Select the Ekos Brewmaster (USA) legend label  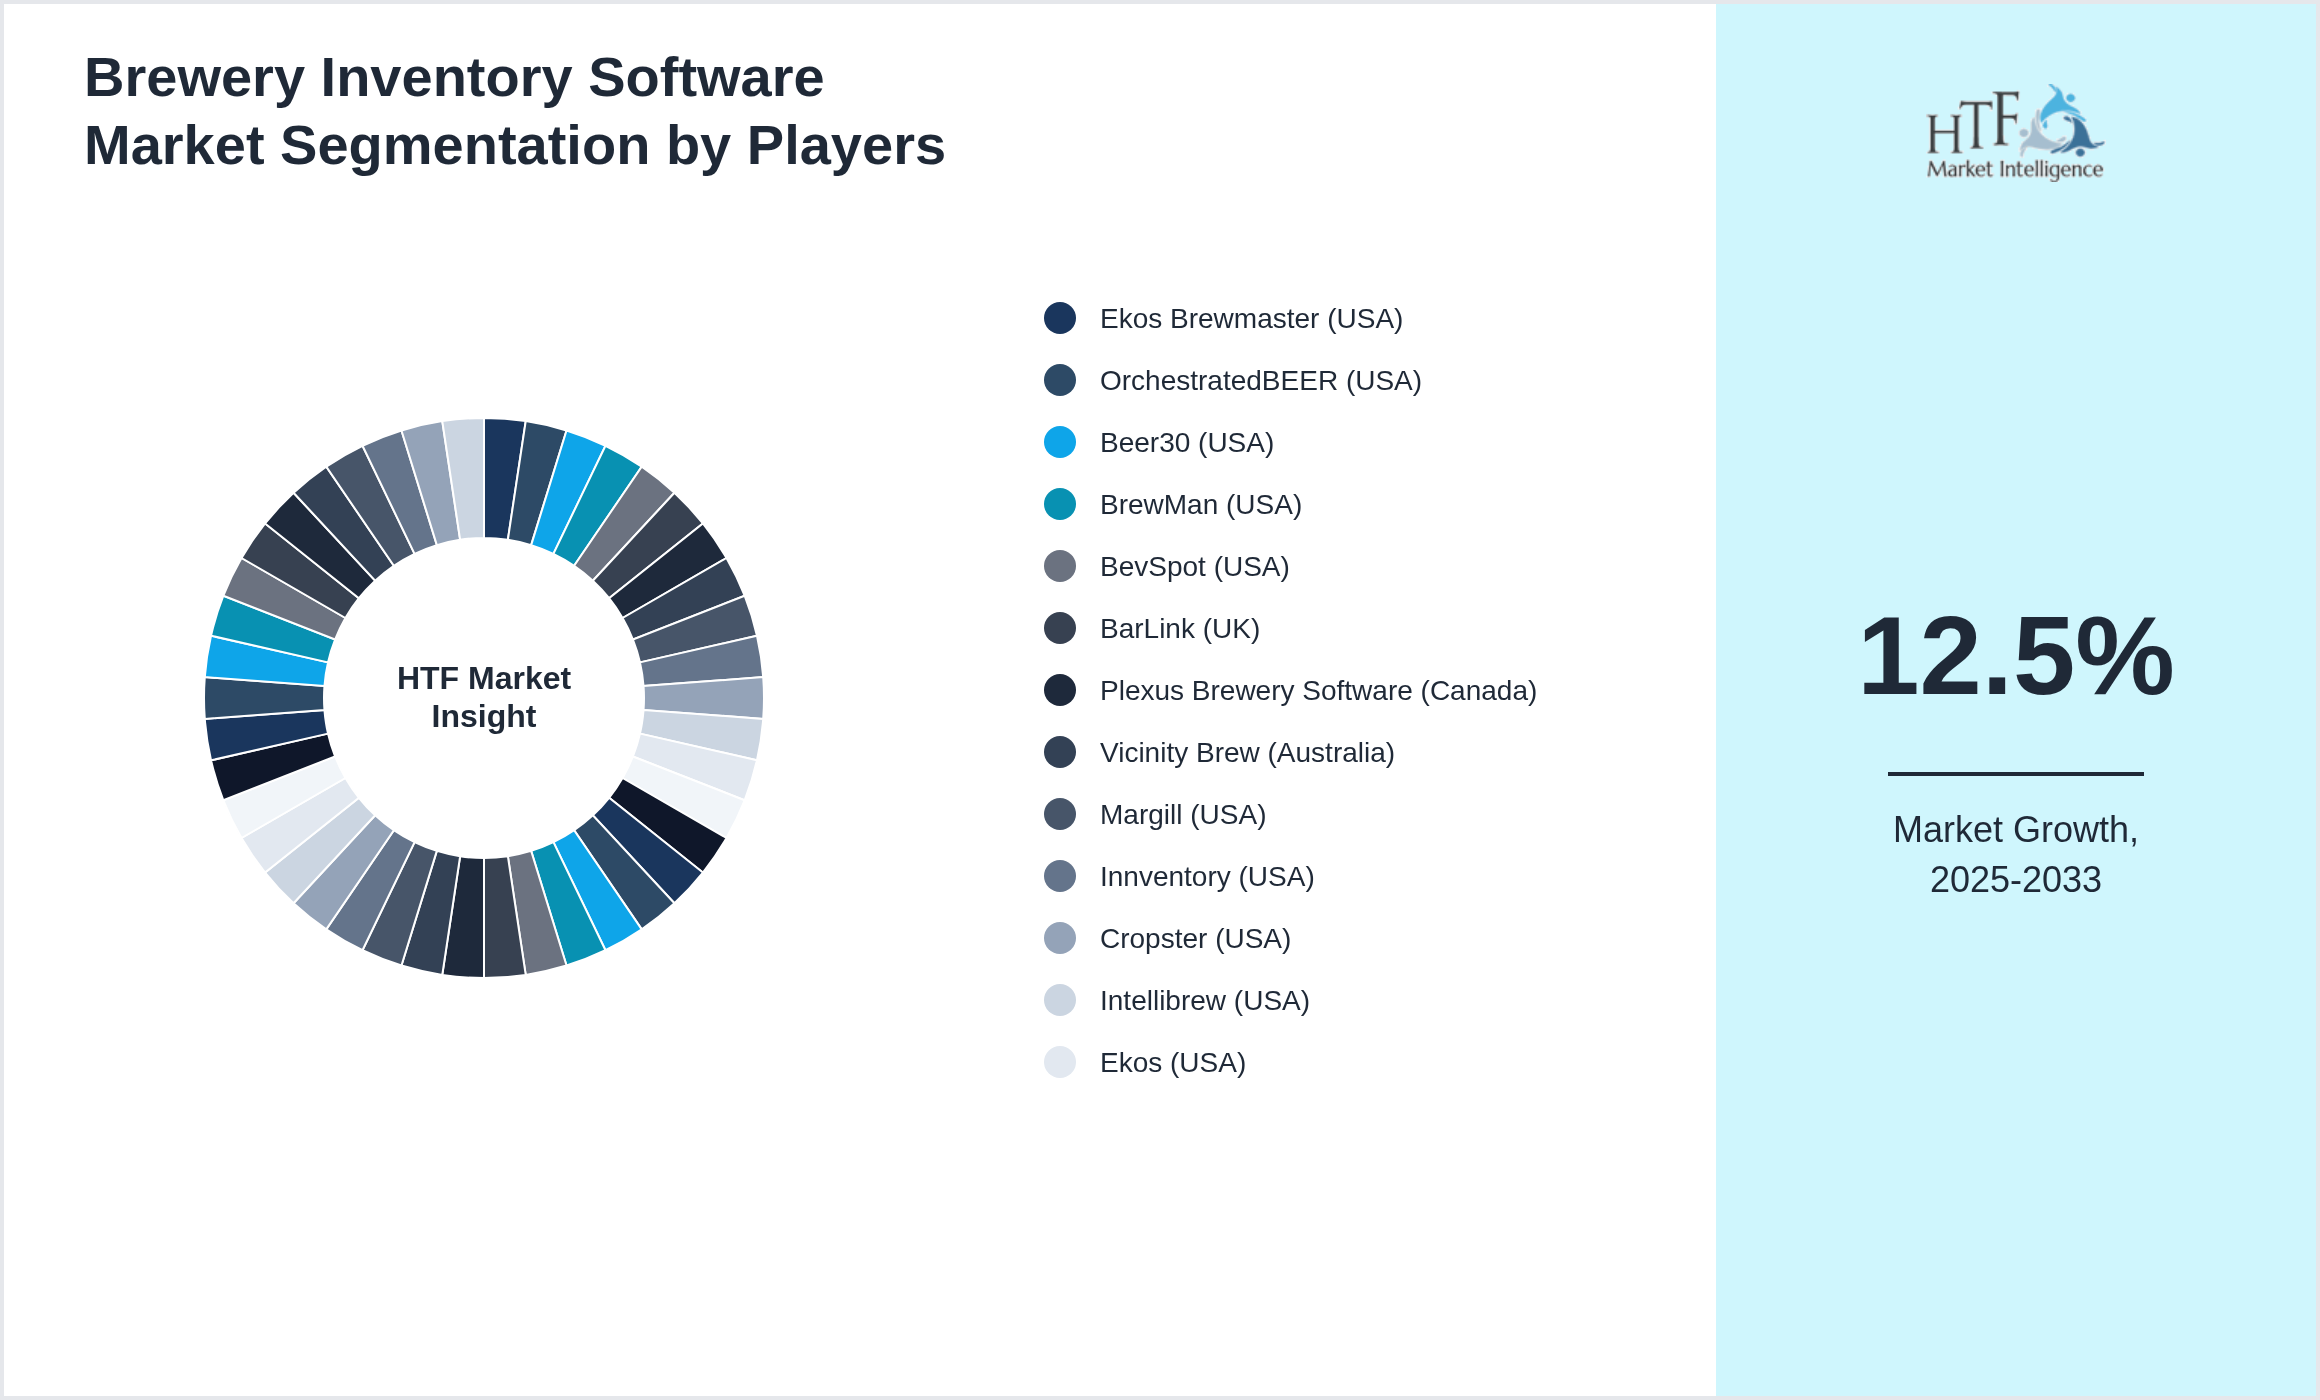(1251, 319)
